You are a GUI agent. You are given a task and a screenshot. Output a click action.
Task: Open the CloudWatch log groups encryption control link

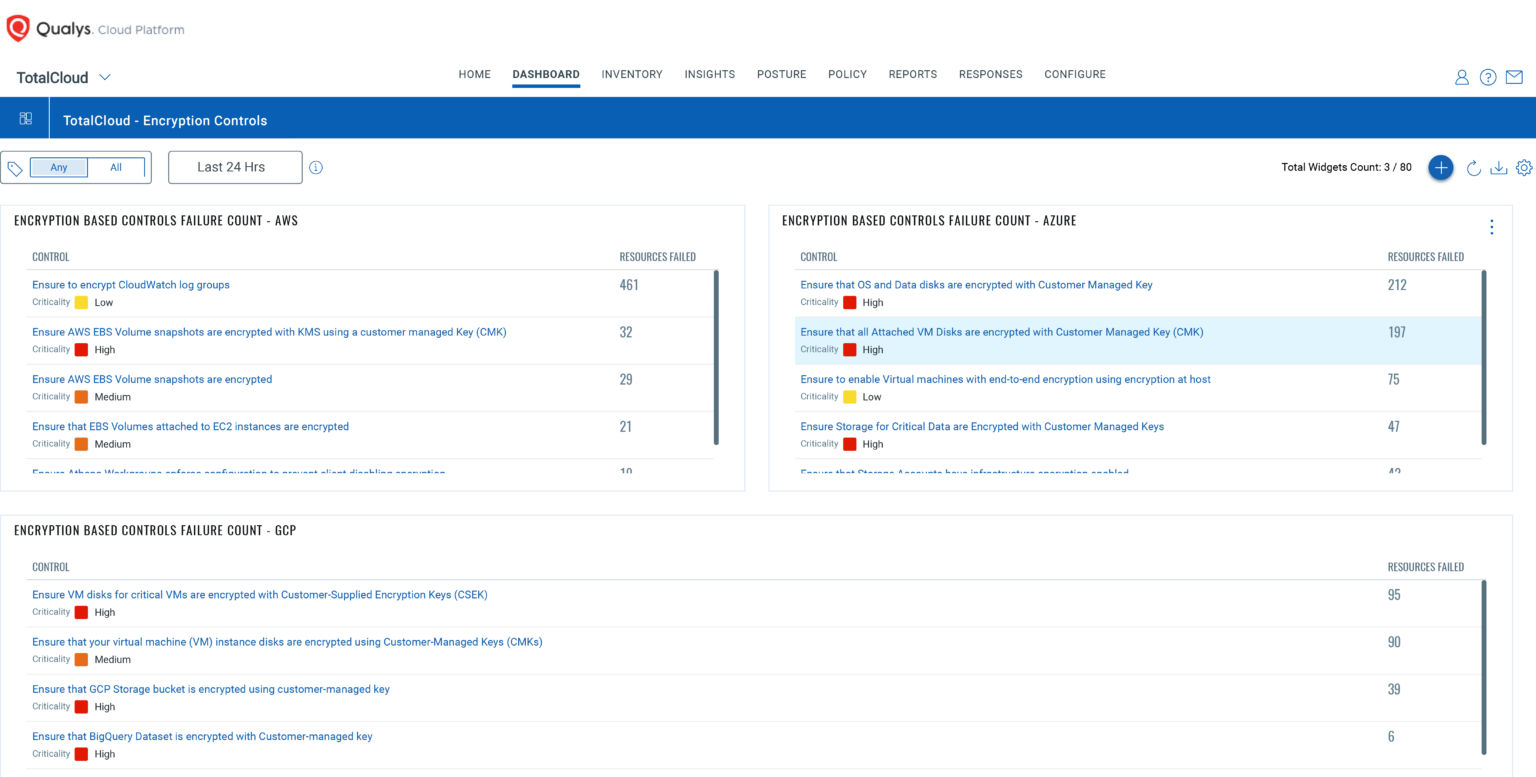(x=131, y=284)
